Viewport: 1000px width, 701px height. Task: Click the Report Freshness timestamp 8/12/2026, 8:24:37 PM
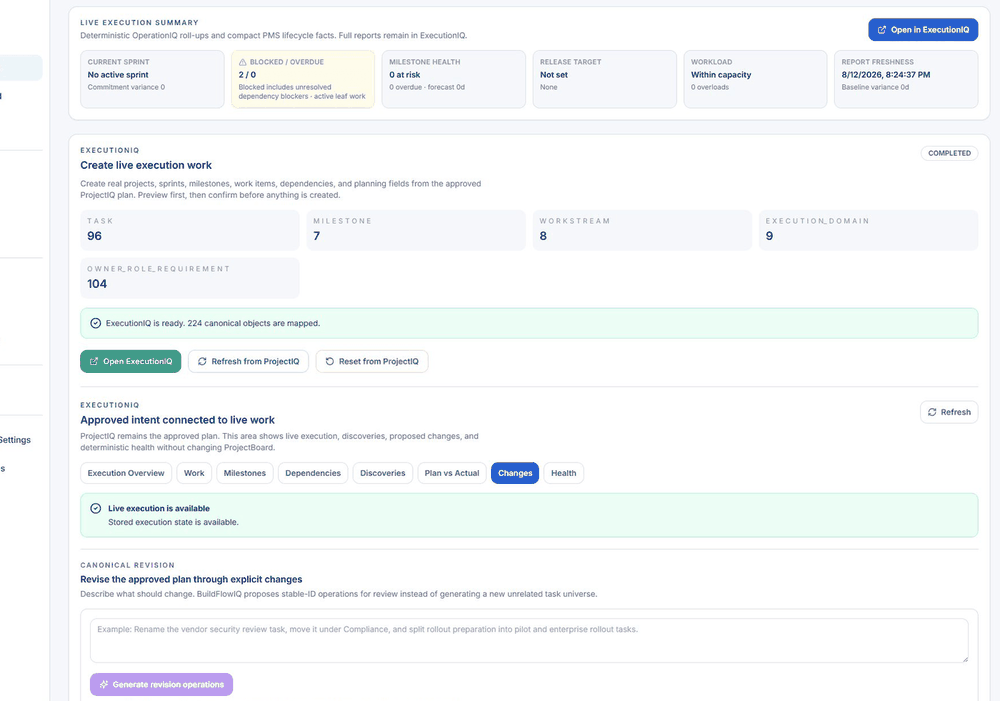coord(886,75)
